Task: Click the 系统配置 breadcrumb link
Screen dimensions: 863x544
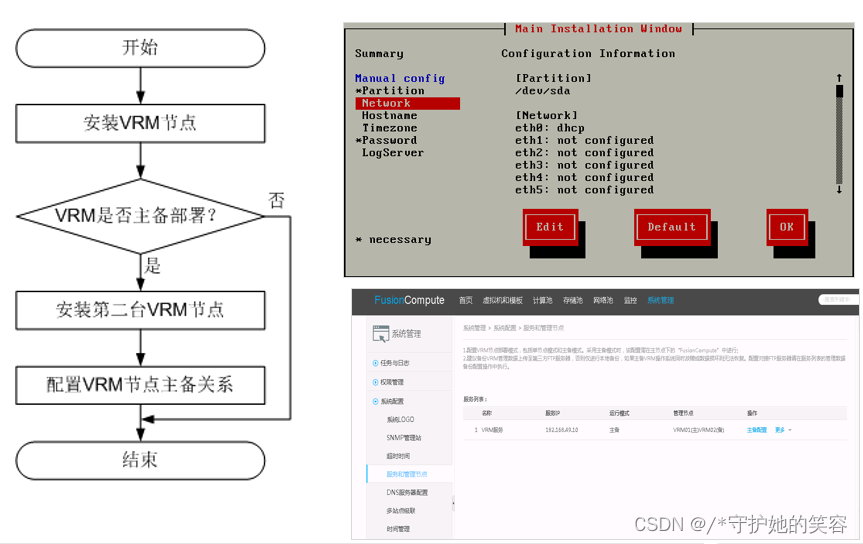Action: click(x=504, y=328)
